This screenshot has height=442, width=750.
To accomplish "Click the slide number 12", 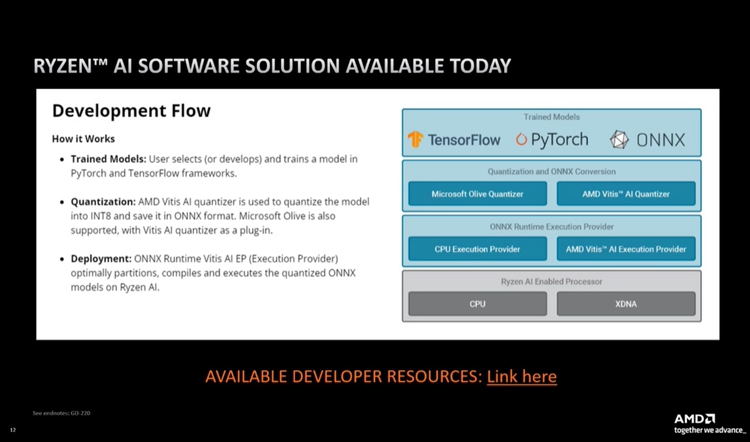I will [13, 430].
